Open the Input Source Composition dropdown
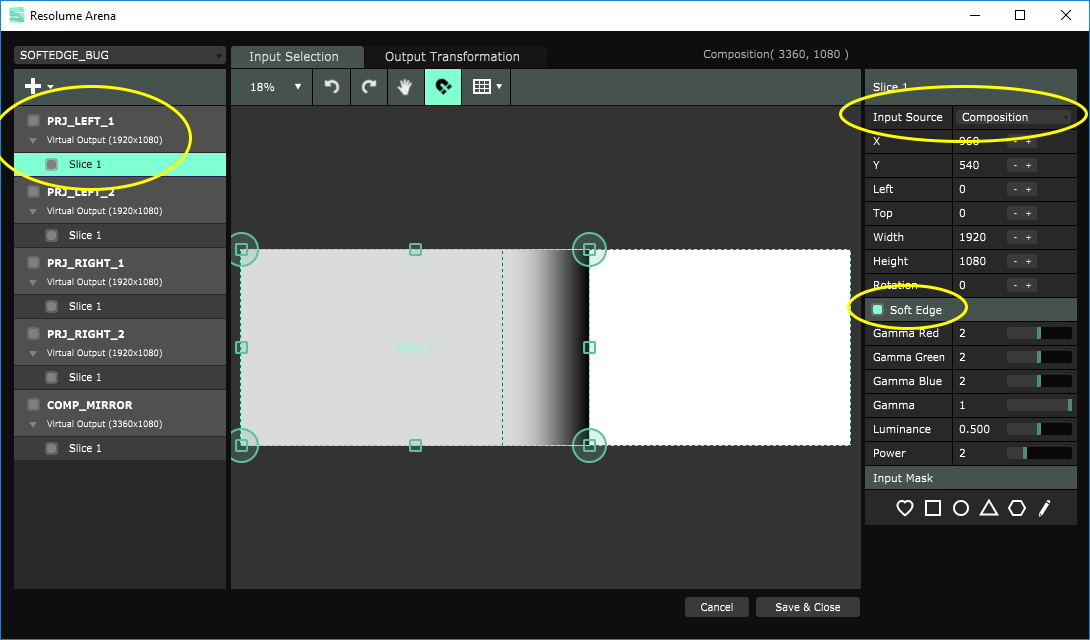1090x640 pixels. click(x=1014, y=117)
